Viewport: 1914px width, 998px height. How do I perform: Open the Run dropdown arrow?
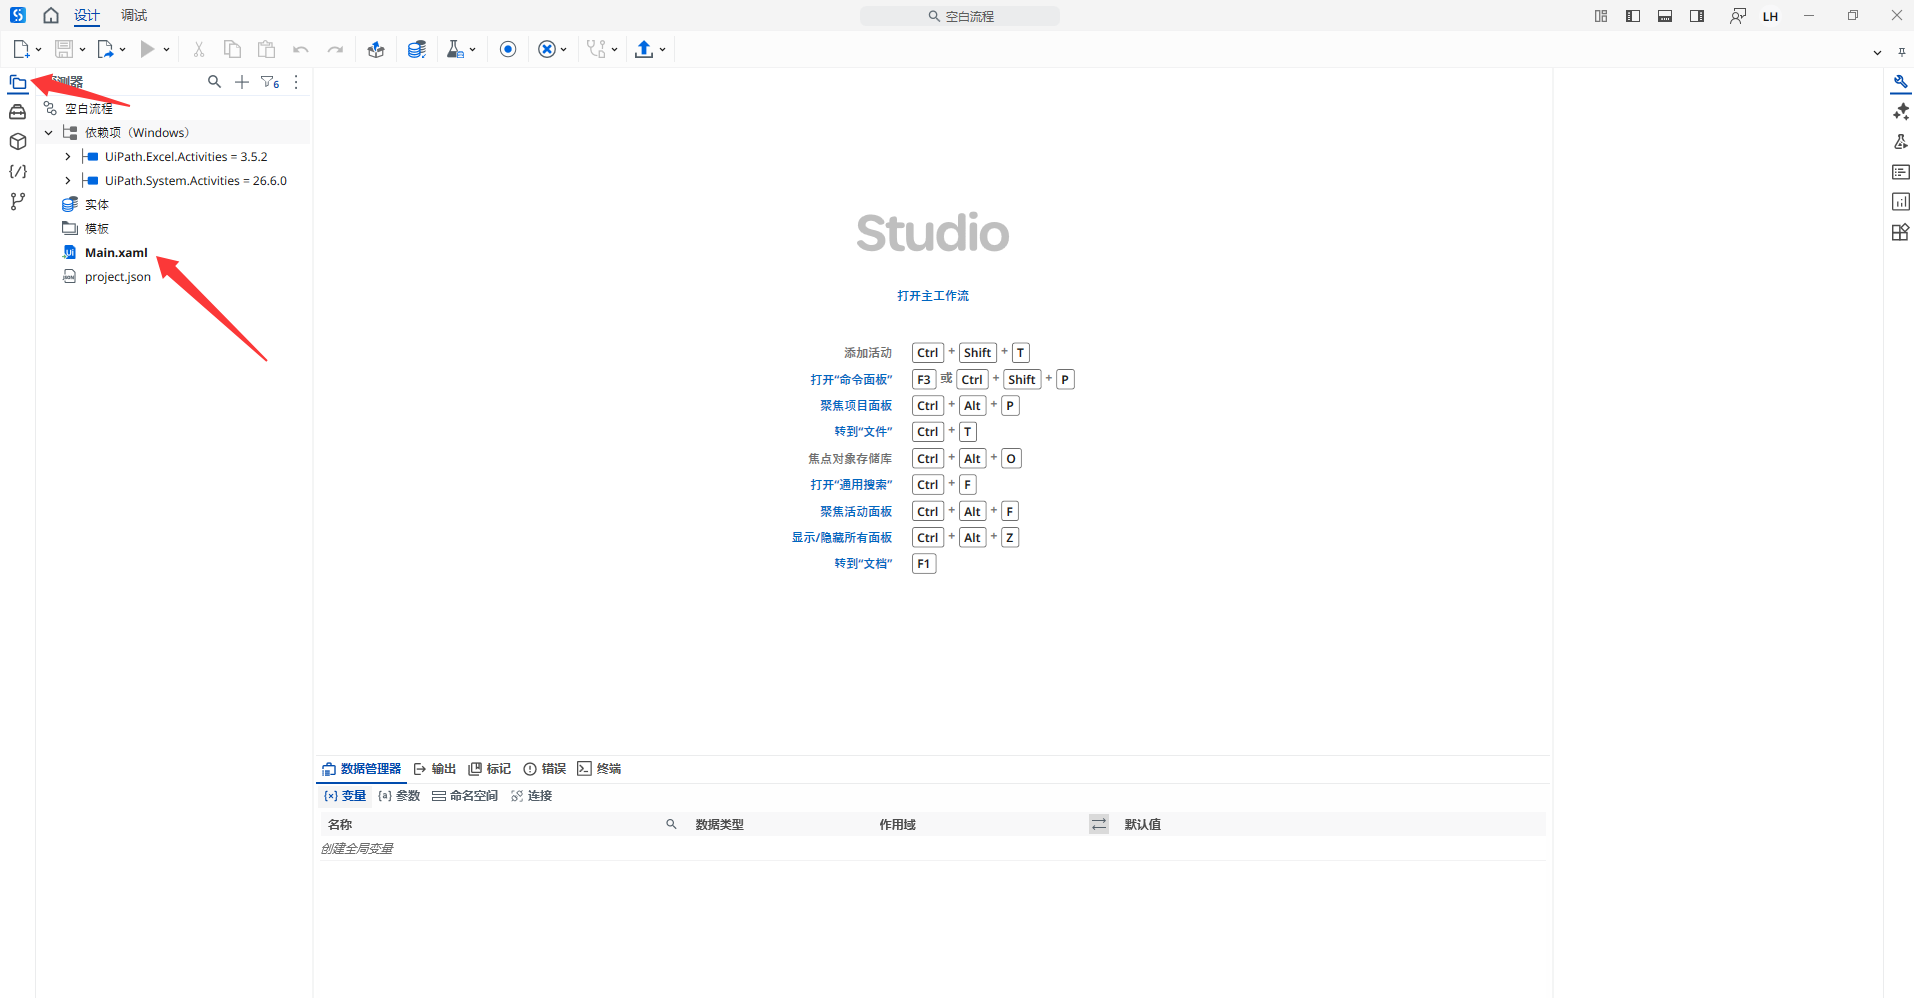point(166,50)
